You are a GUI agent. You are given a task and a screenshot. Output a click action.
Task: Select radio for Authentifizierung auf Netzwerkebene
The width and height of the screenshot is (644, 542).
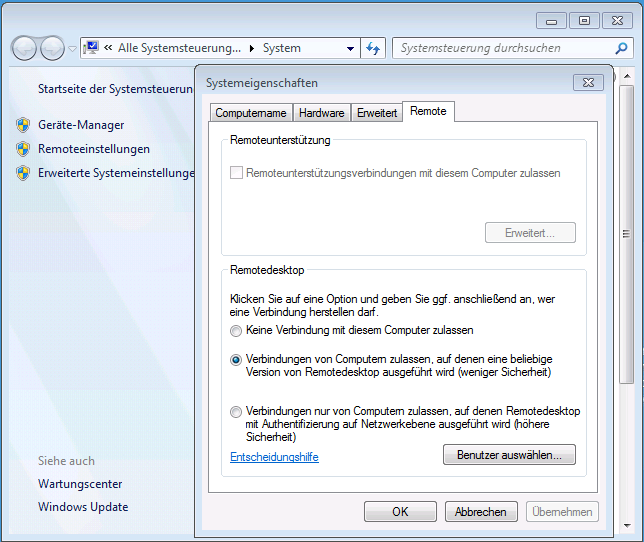pos(236,411)
